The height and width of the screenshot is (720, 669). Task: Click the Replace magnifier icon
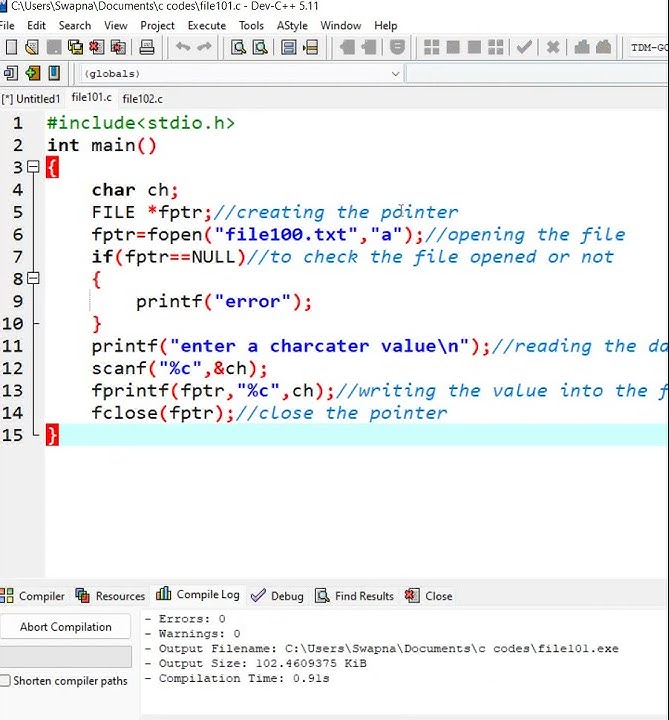[x=260, y=47]
